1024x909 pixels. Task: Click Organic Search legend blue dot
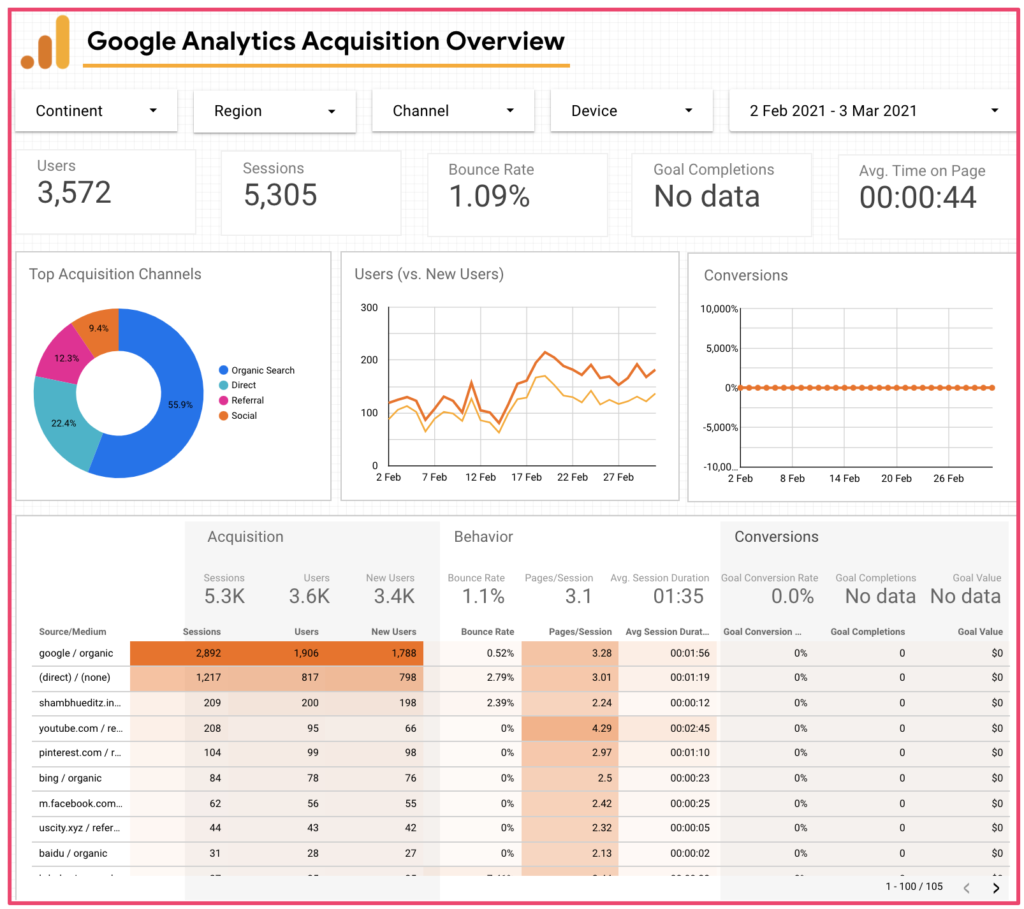223,370
